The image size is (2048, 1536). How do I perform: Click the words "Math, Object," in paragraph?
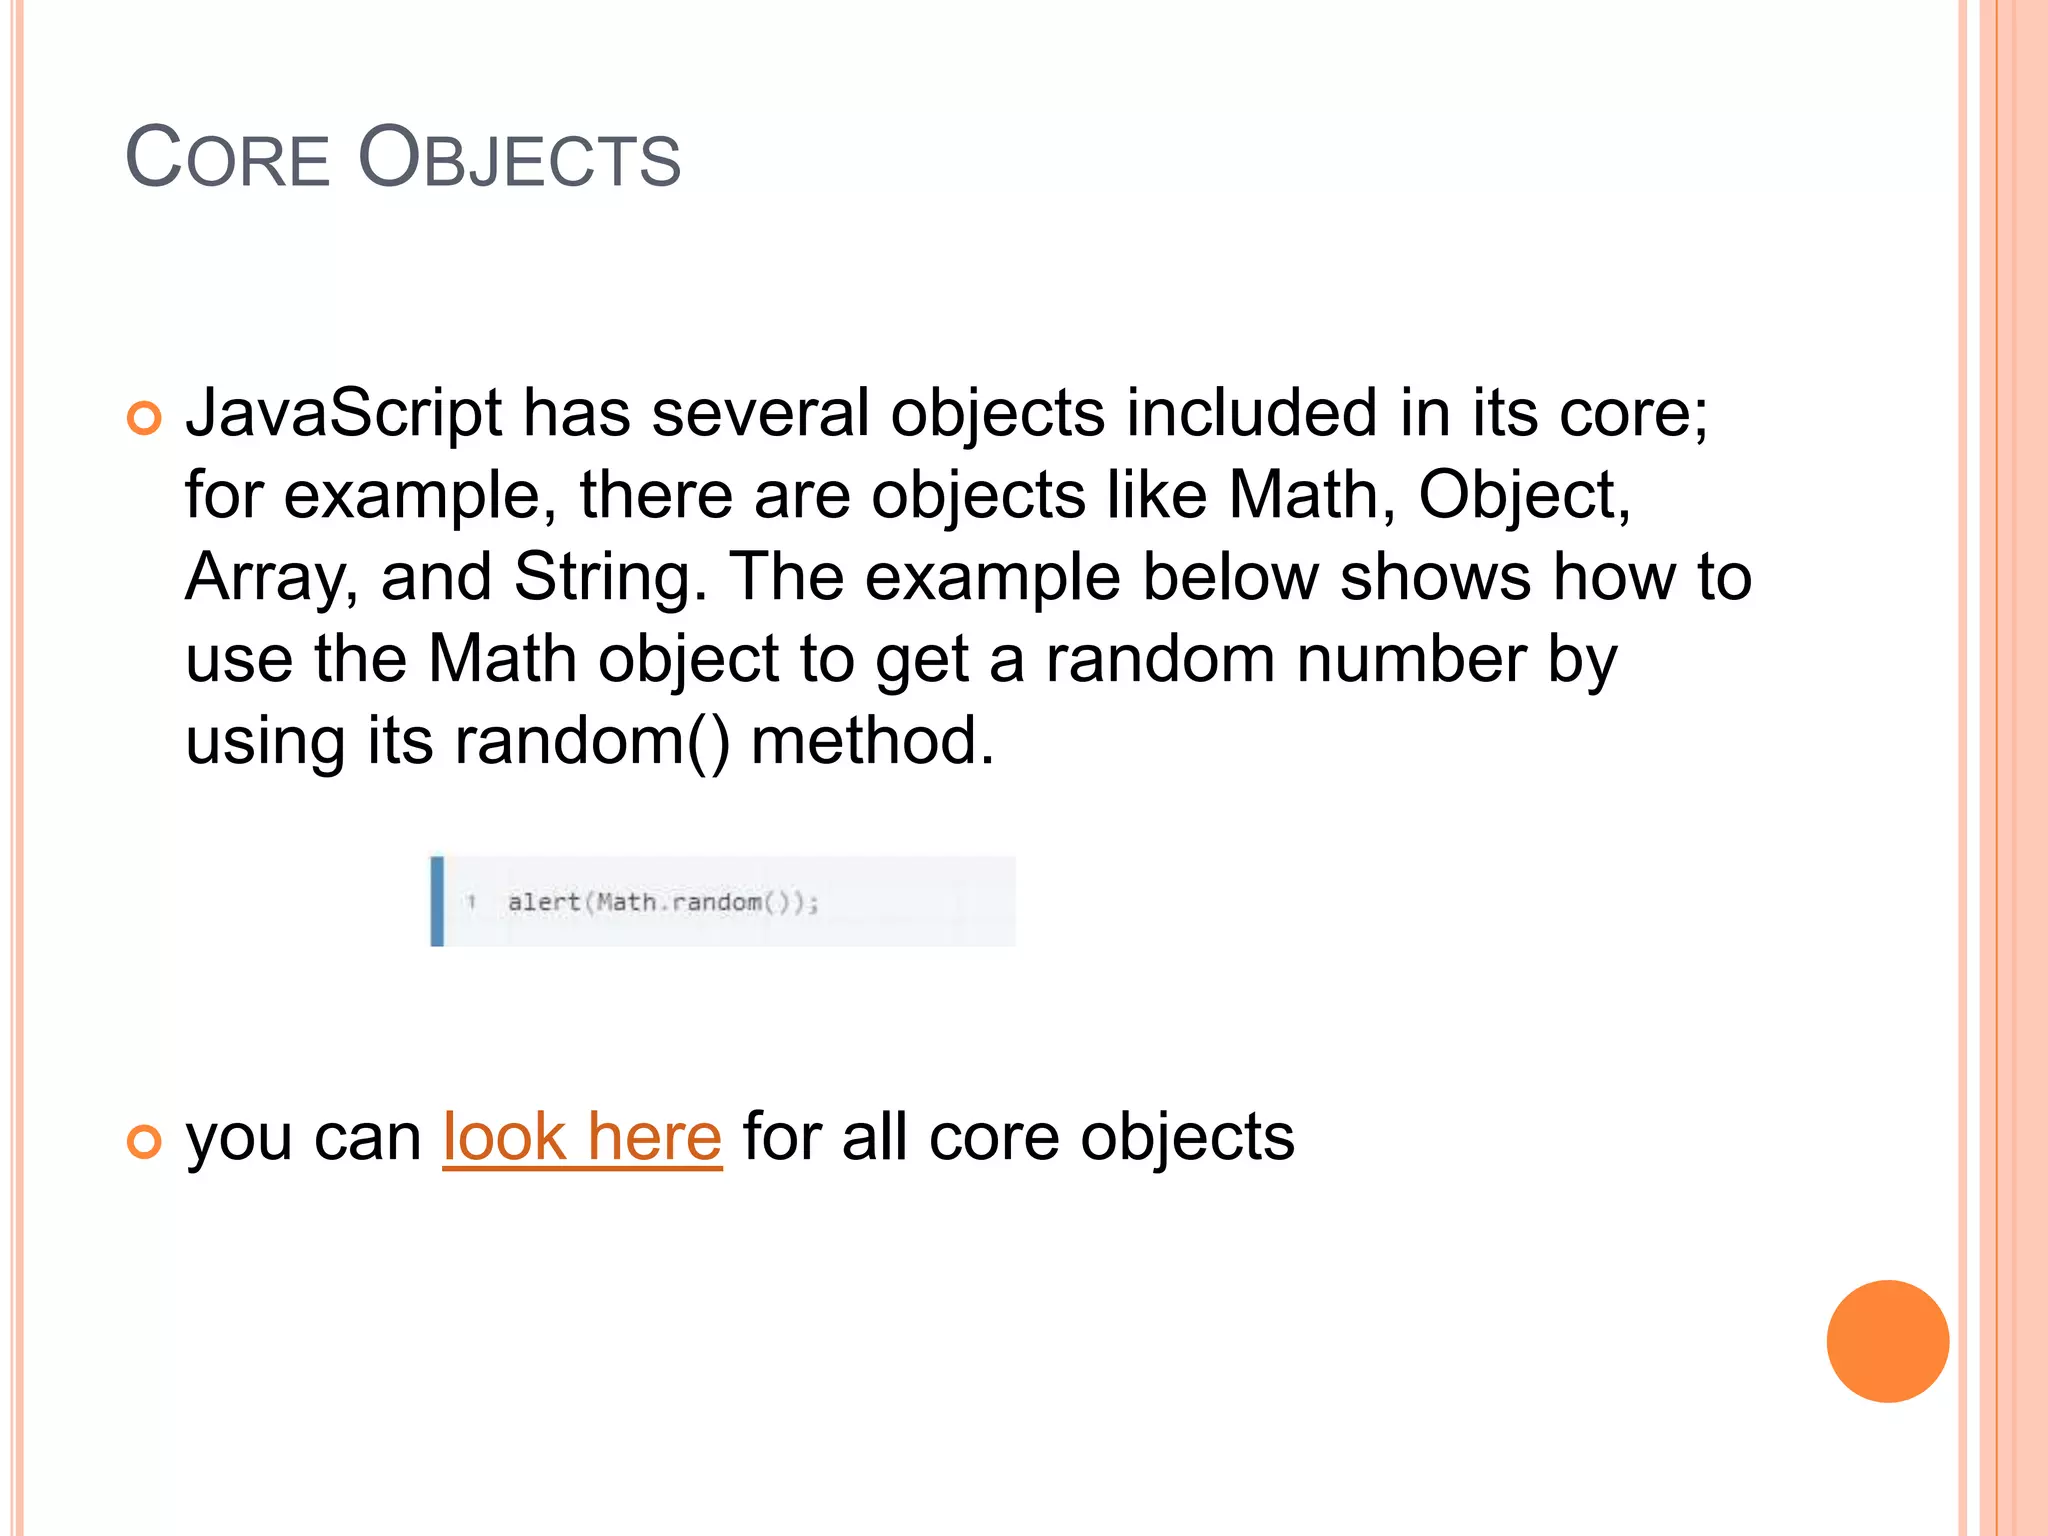tap(1428, 495)
